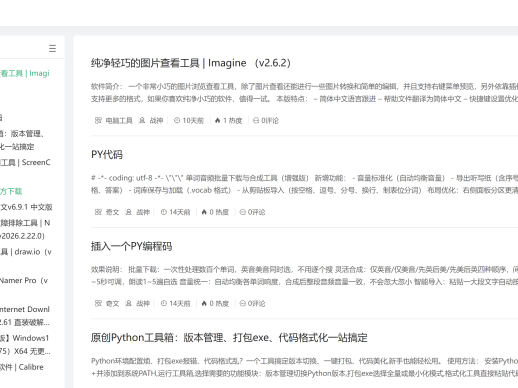
Task: Click 14天前 timestamp on PY代码 post
Action: (x=180, y=212)
